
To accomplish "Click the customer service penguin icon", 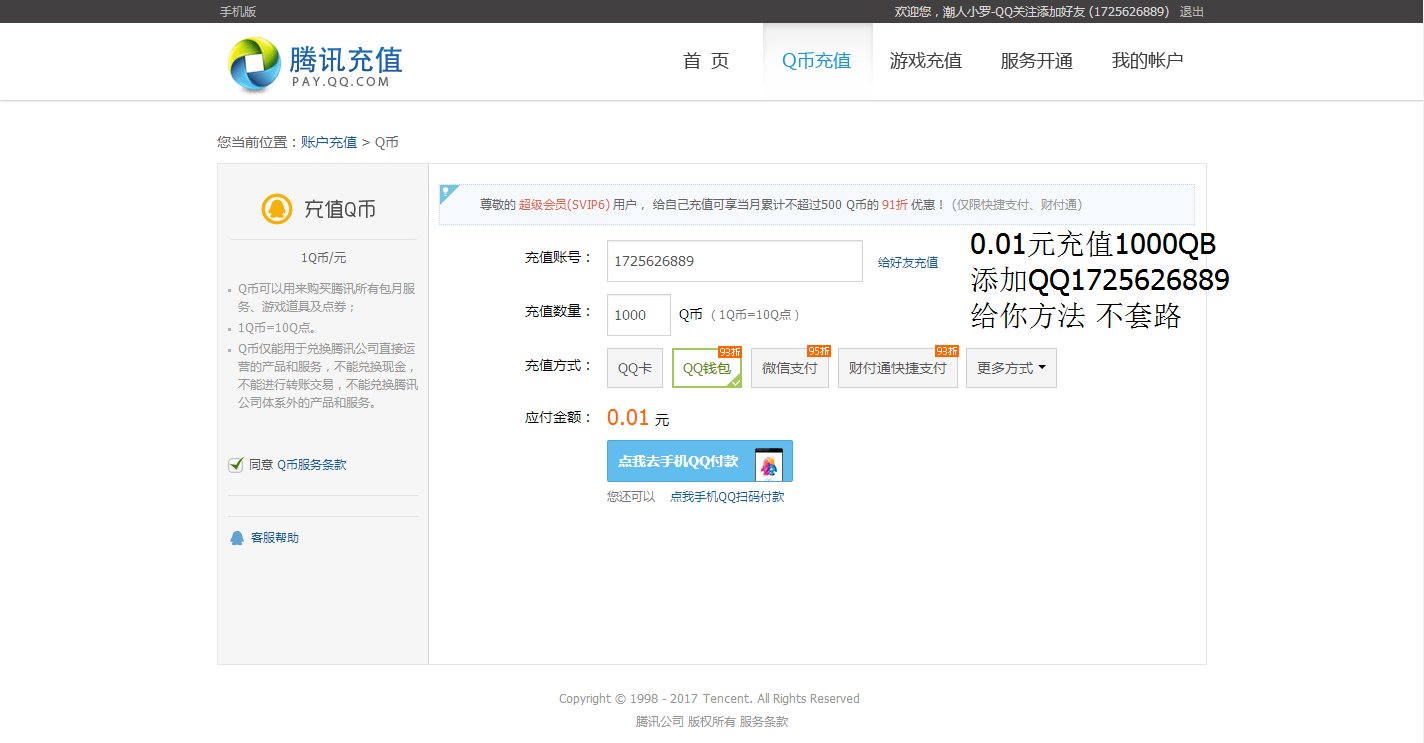I will 237,538.
